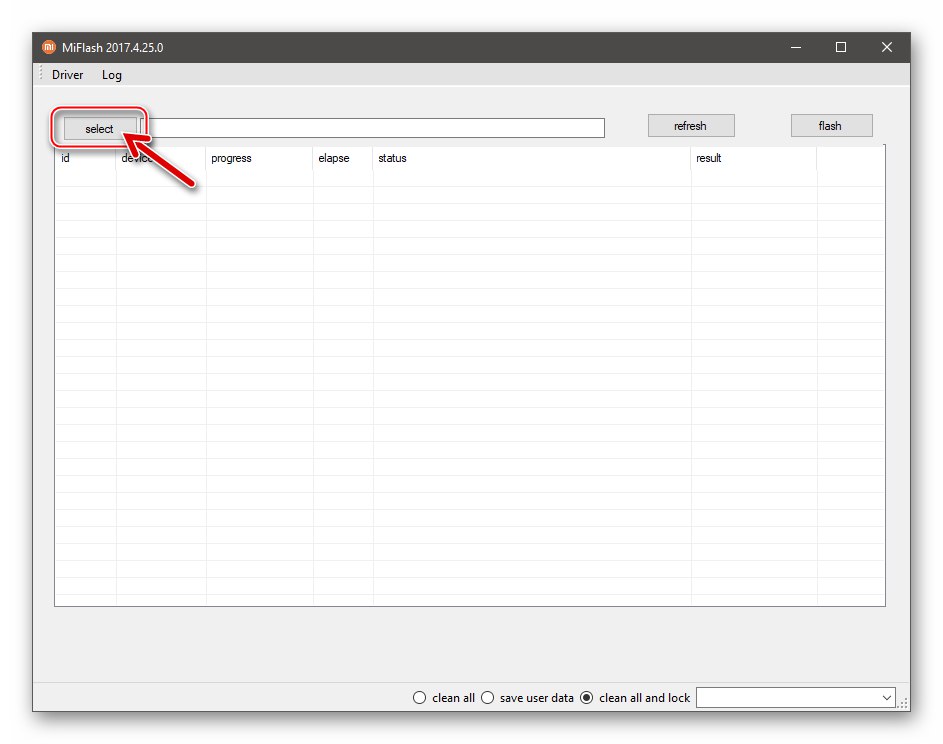Click the flash button

tap(831, 126)
